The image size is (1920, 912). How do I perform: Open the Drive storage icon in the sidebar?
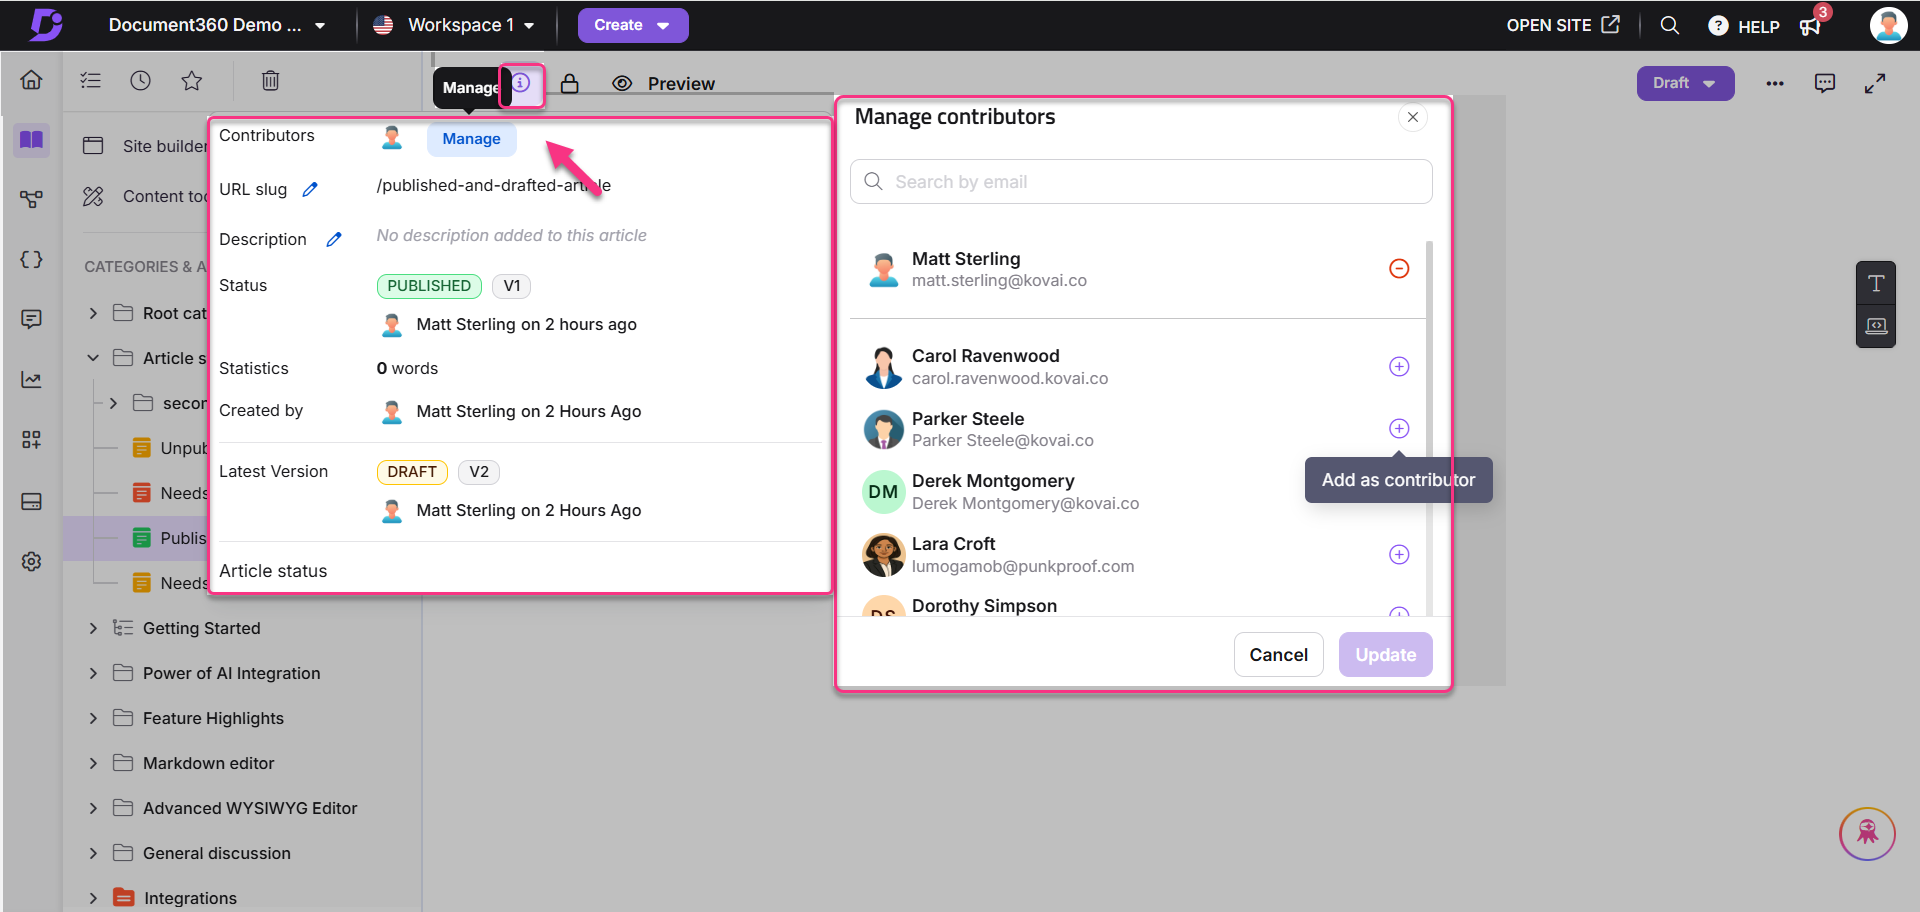(x=31, y=501)
